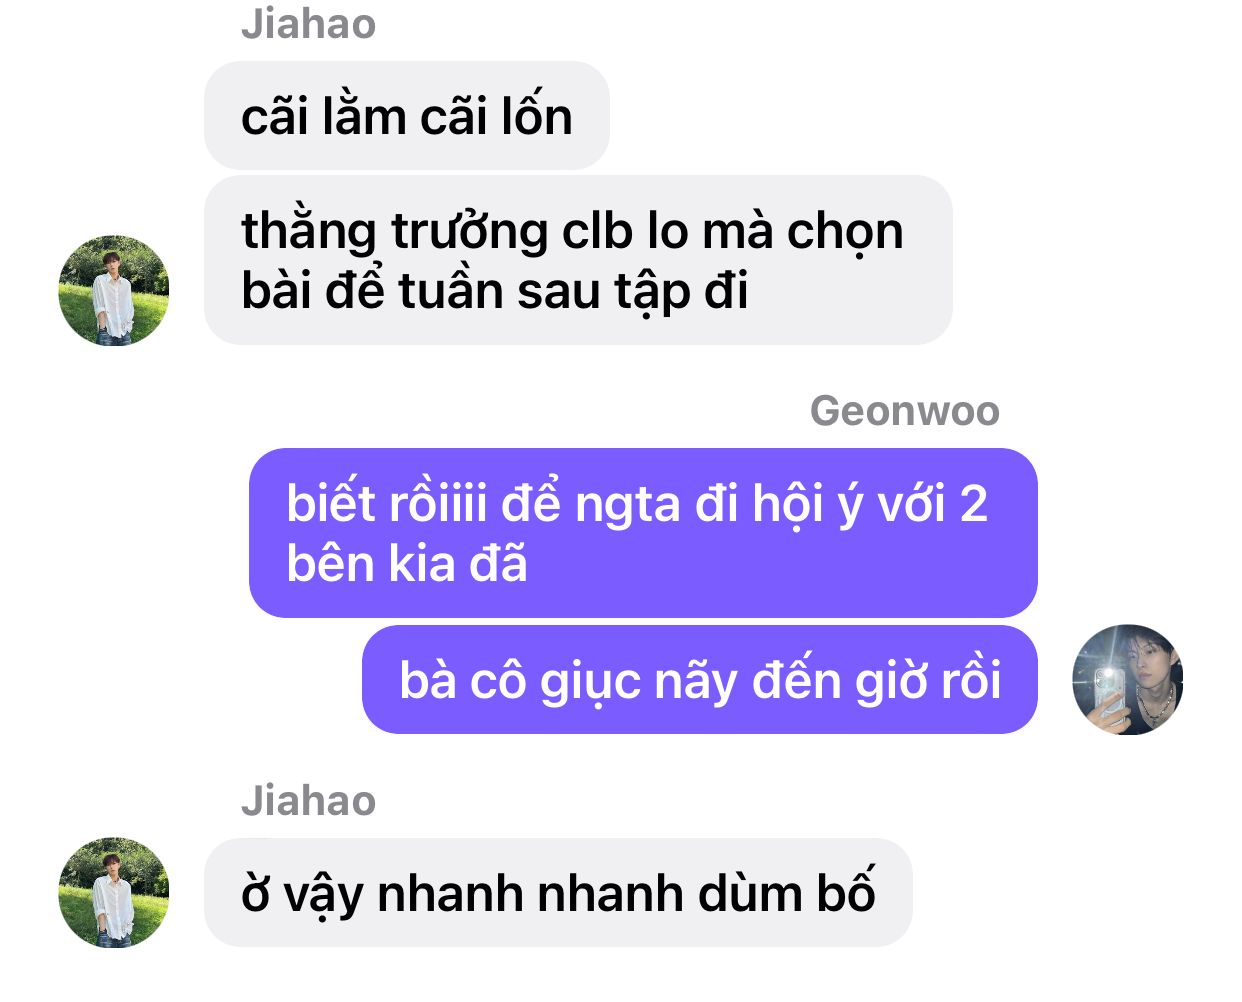Open Jiahao's avatar beside the last message
This screenshot has height=1002, width=1242.
click(114, 893)
